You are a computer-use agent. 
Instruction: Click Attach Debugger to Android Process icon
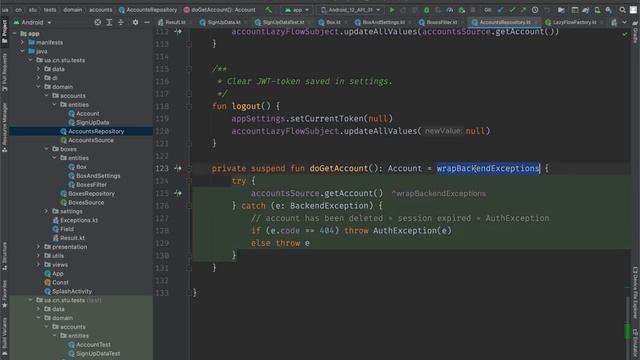pos(462,10)
